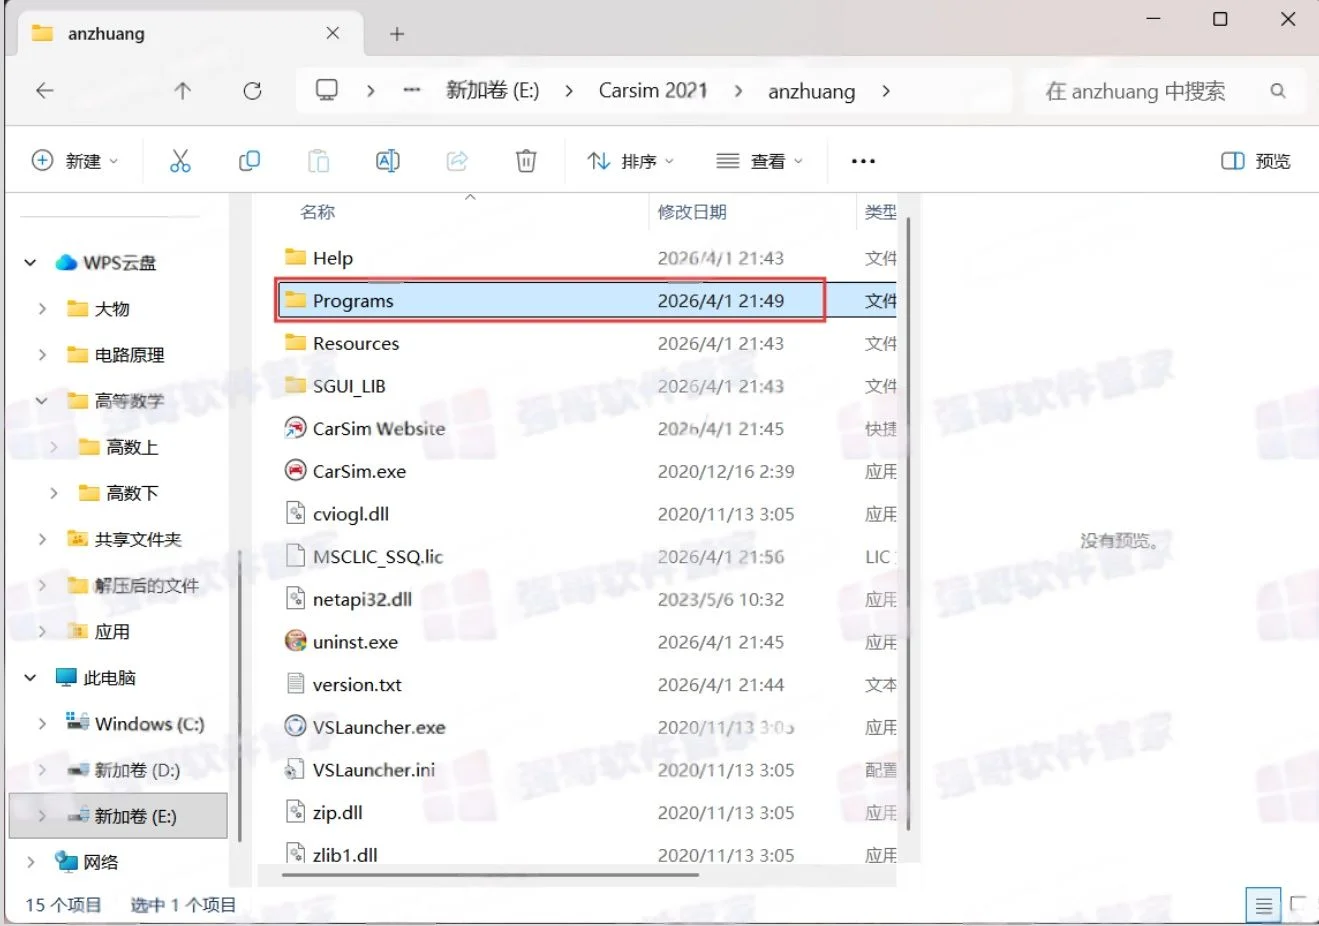Click the search magnifier icon
The width and height of the screenshot is (1319, 926).
point(1278,91)
